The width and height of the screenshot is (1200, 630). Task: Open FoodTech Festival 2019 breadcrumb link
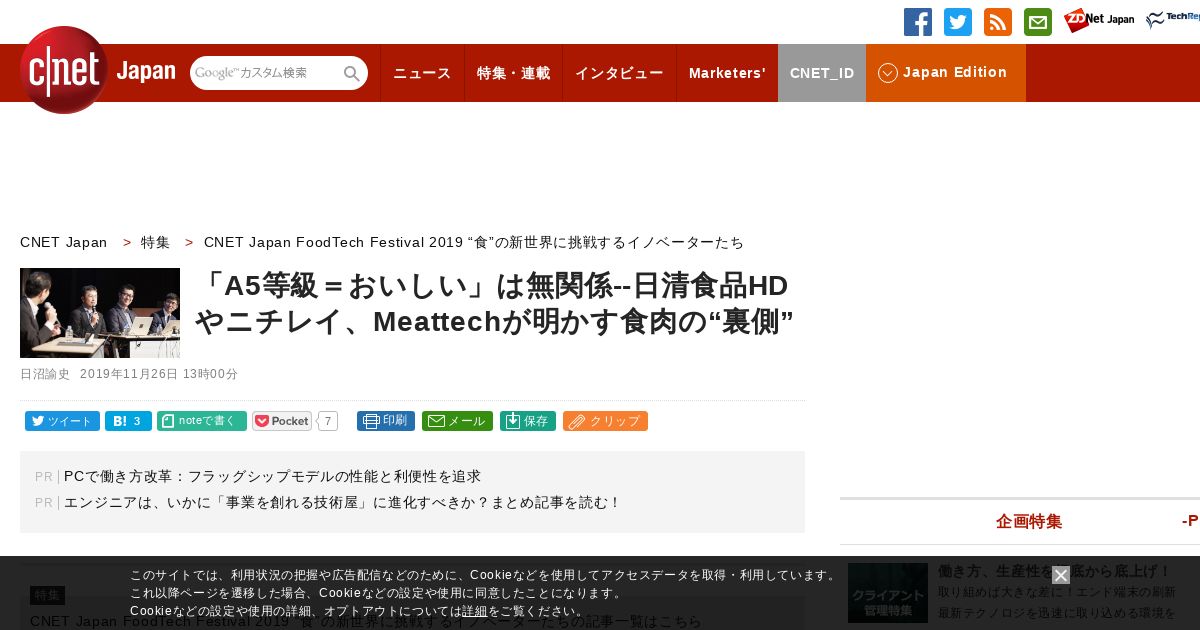click(x=474, y=242)
